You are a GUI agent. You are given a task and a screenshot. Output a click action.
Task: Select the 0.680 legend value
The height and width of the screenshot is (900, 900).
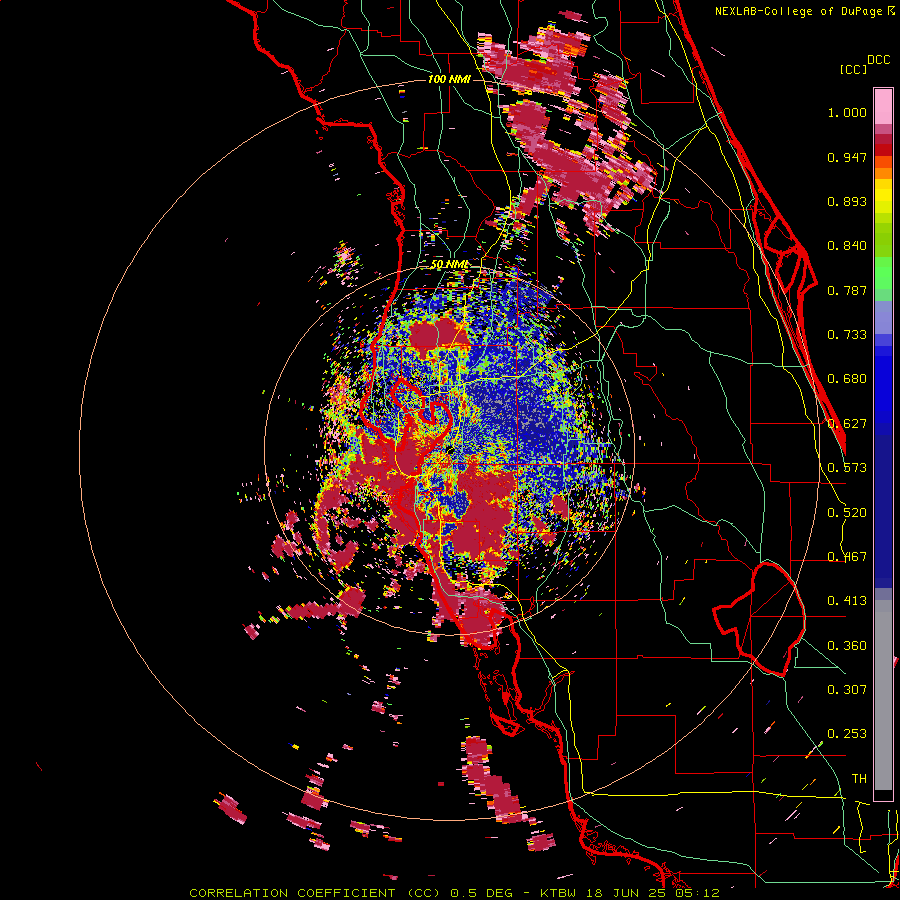847,379
